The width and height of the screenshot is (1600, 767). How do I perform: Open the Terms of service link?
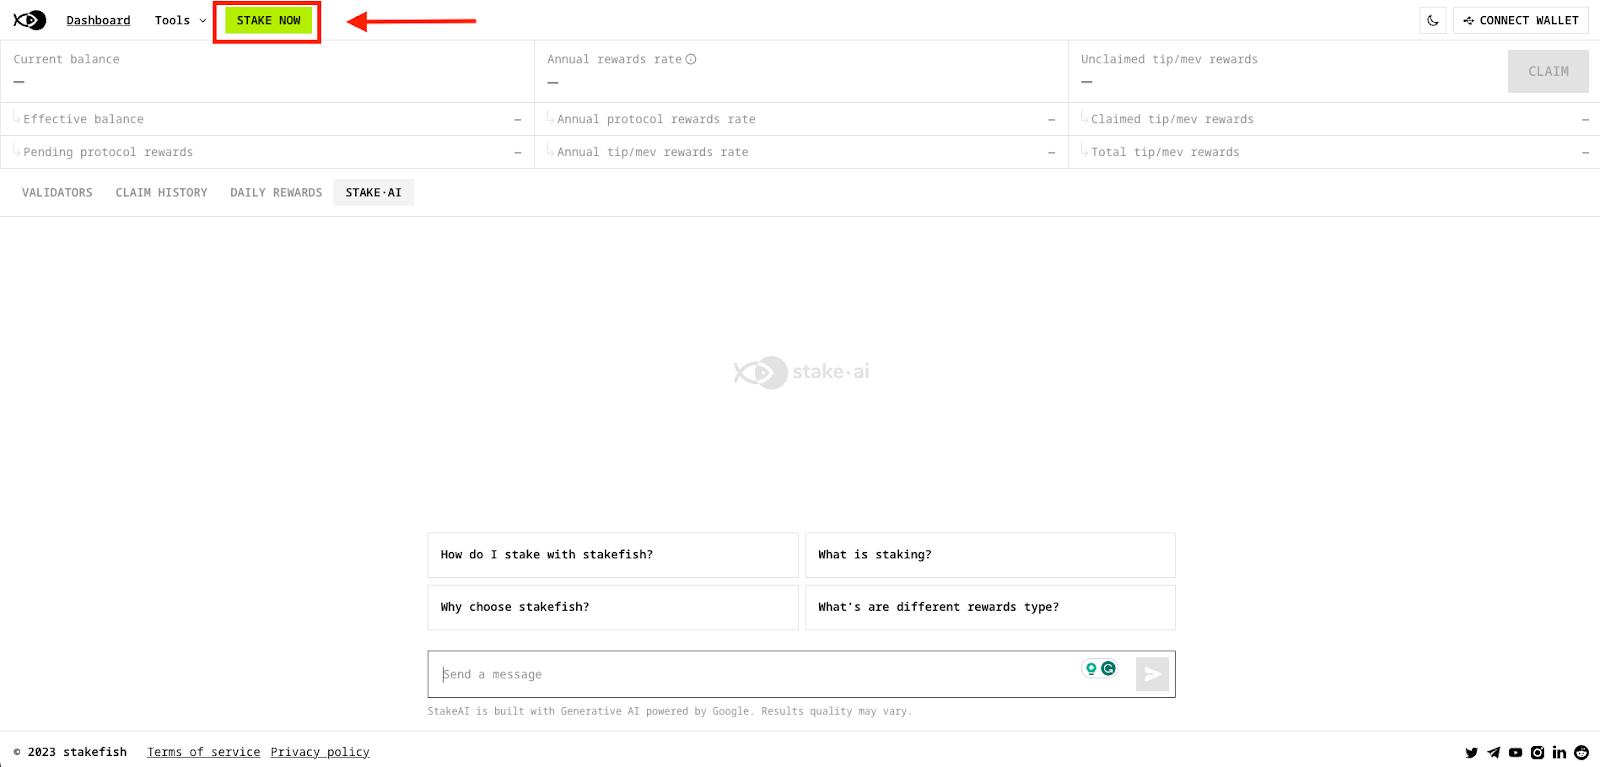[x=204, y=752]
